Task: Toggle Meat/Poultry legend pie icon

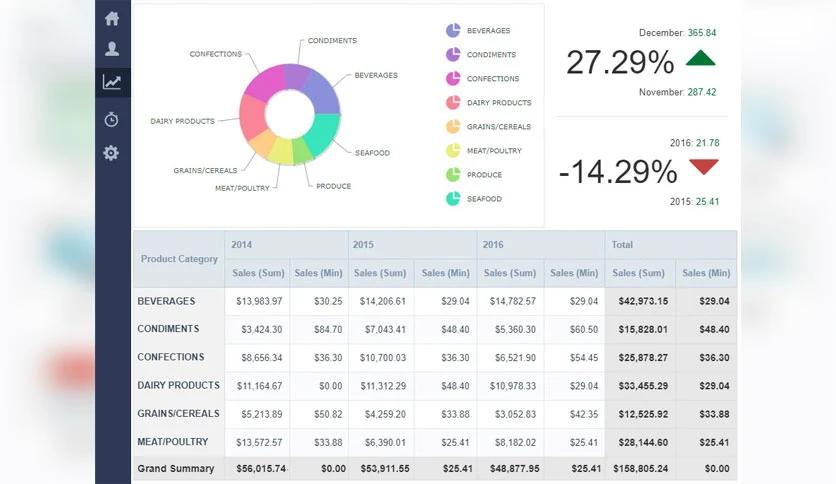Action: click(453, 150)
